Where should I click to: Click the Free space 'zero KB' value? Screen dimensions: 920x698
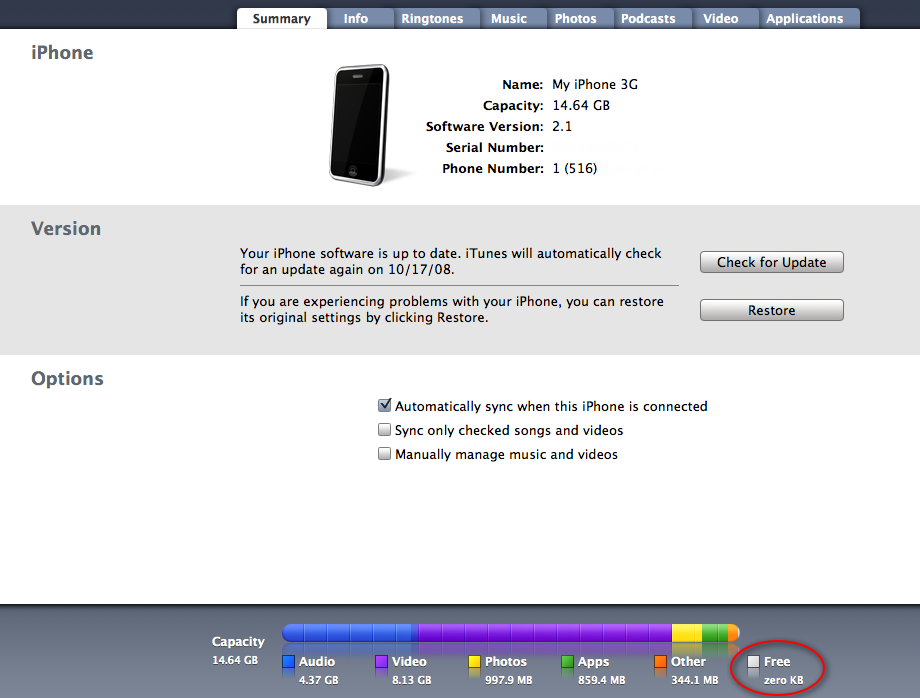point(784,680)
